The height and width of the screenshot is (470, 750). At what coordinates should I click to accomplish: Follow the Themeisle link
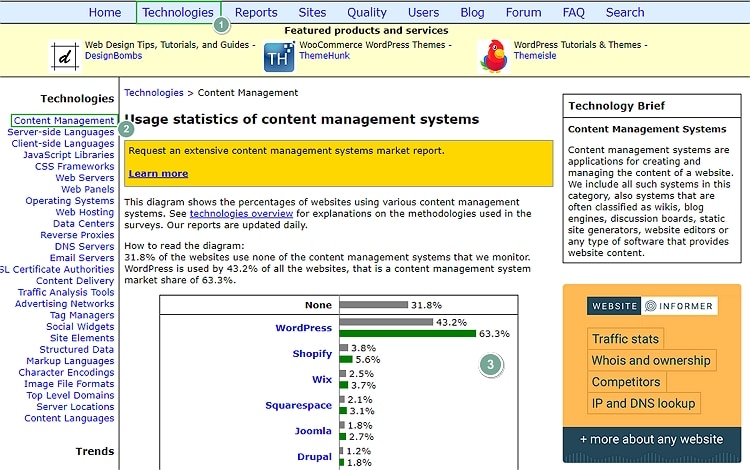(535, 55)
